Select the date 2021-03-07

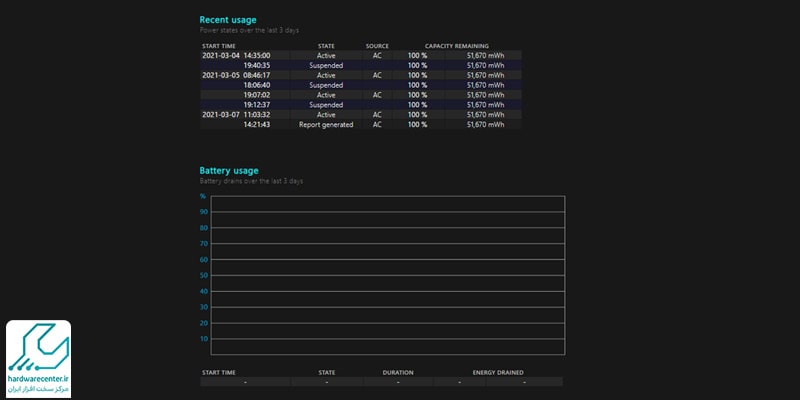point(220,115)
